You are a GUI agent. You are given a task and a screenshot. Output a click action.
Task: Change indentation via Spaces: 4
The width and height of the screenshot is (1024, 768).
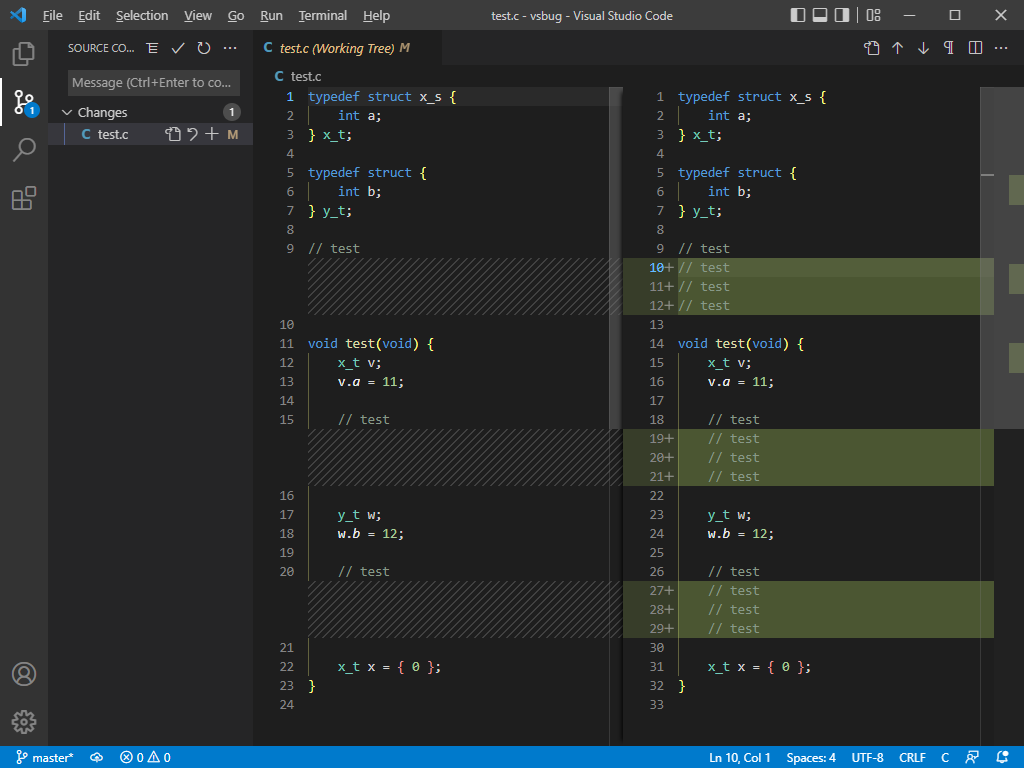810,758
